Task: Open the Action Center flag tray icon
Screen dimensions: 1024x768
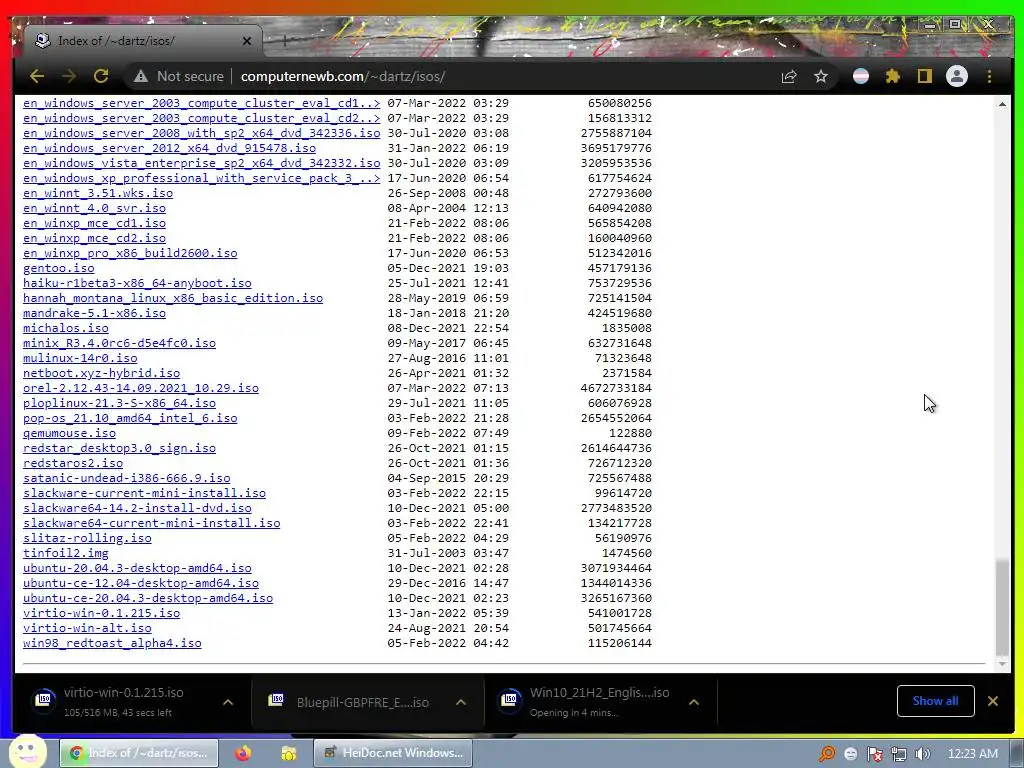Action: point(874,754)
